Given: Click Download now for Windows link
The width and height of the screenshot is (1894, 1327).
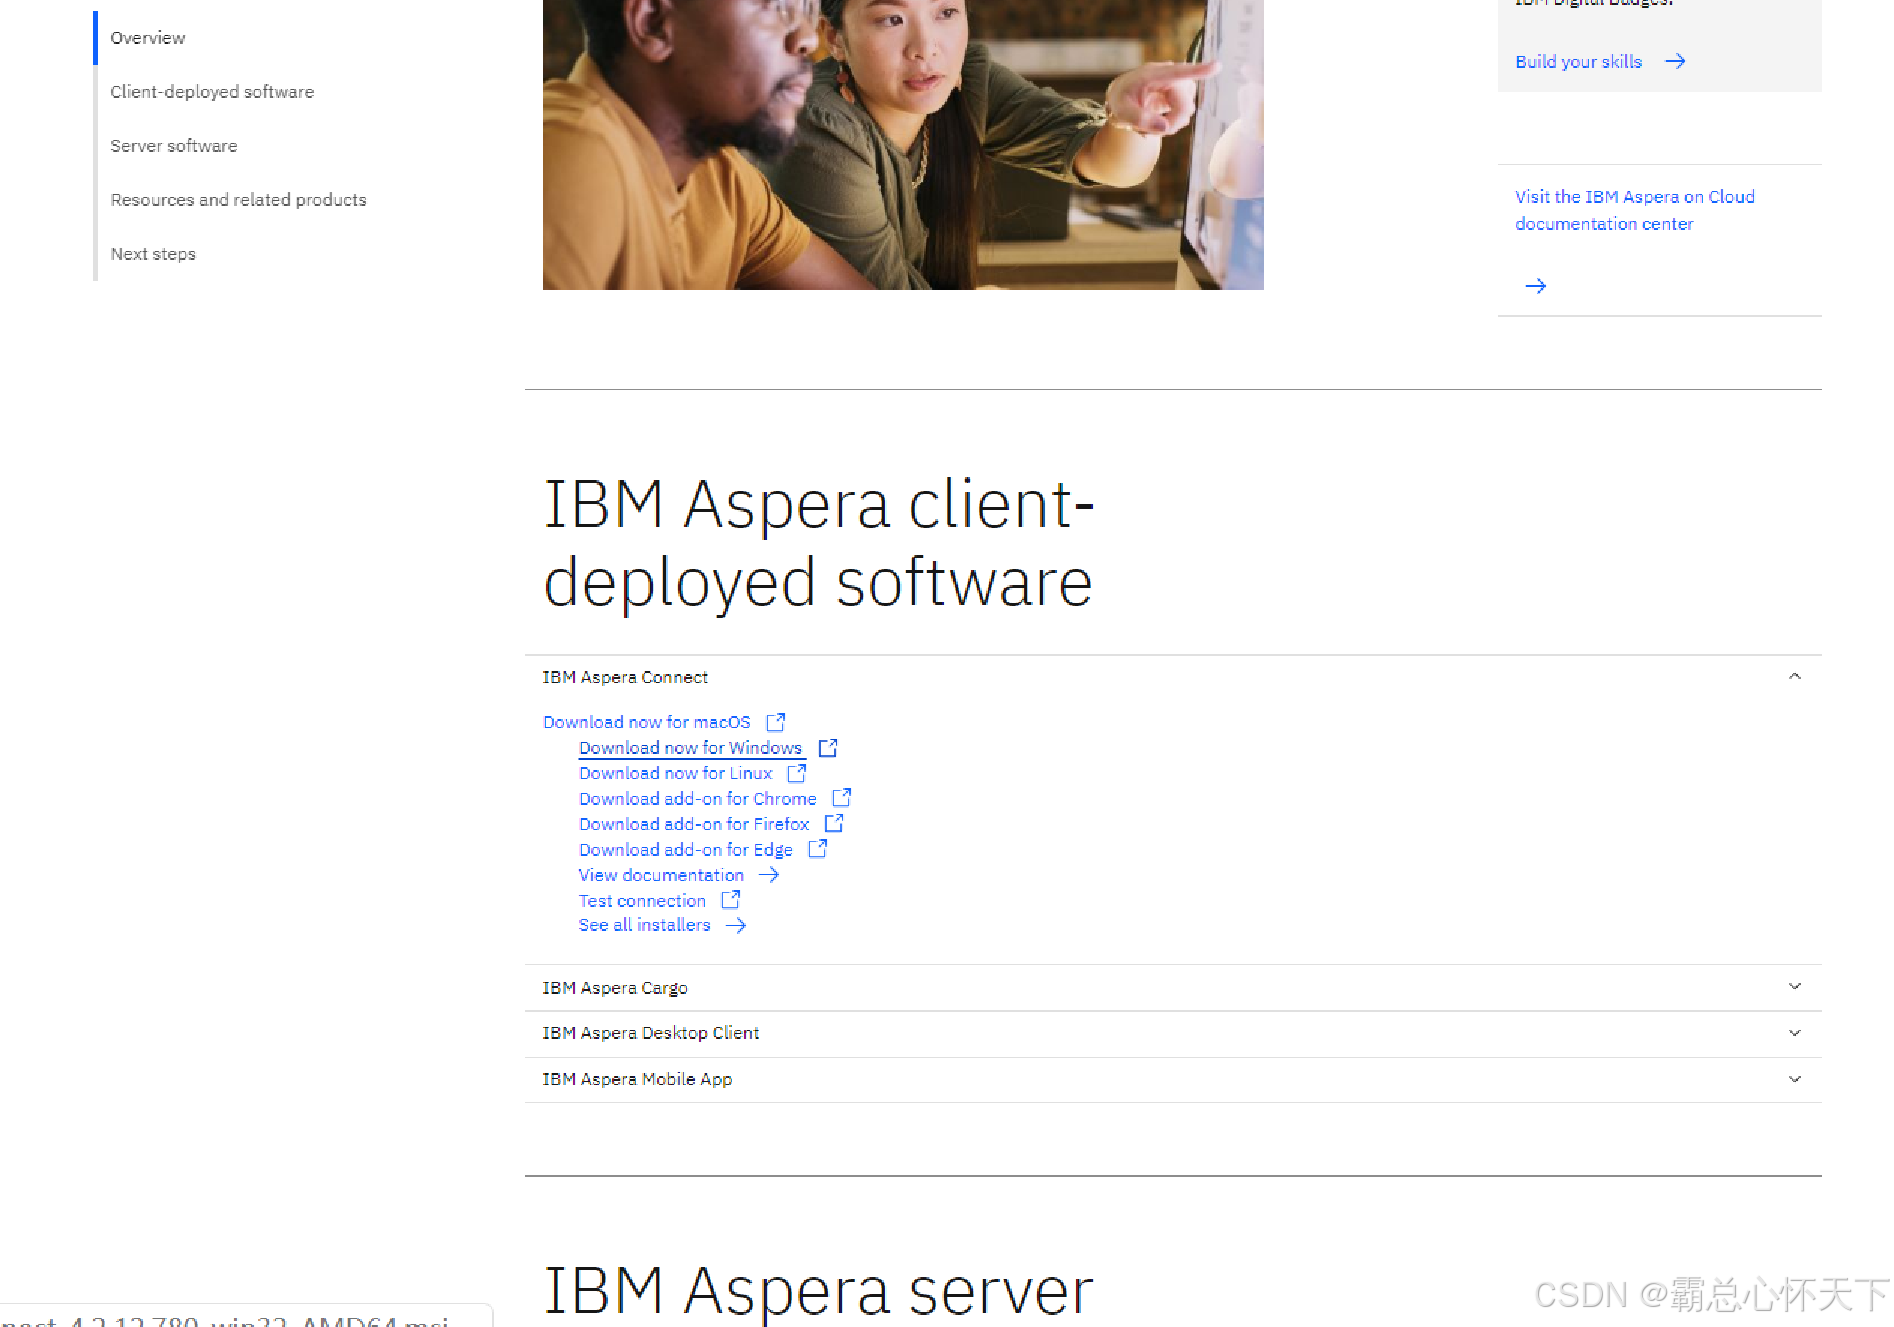Looking at the screenshot, I should click(690, 748).
